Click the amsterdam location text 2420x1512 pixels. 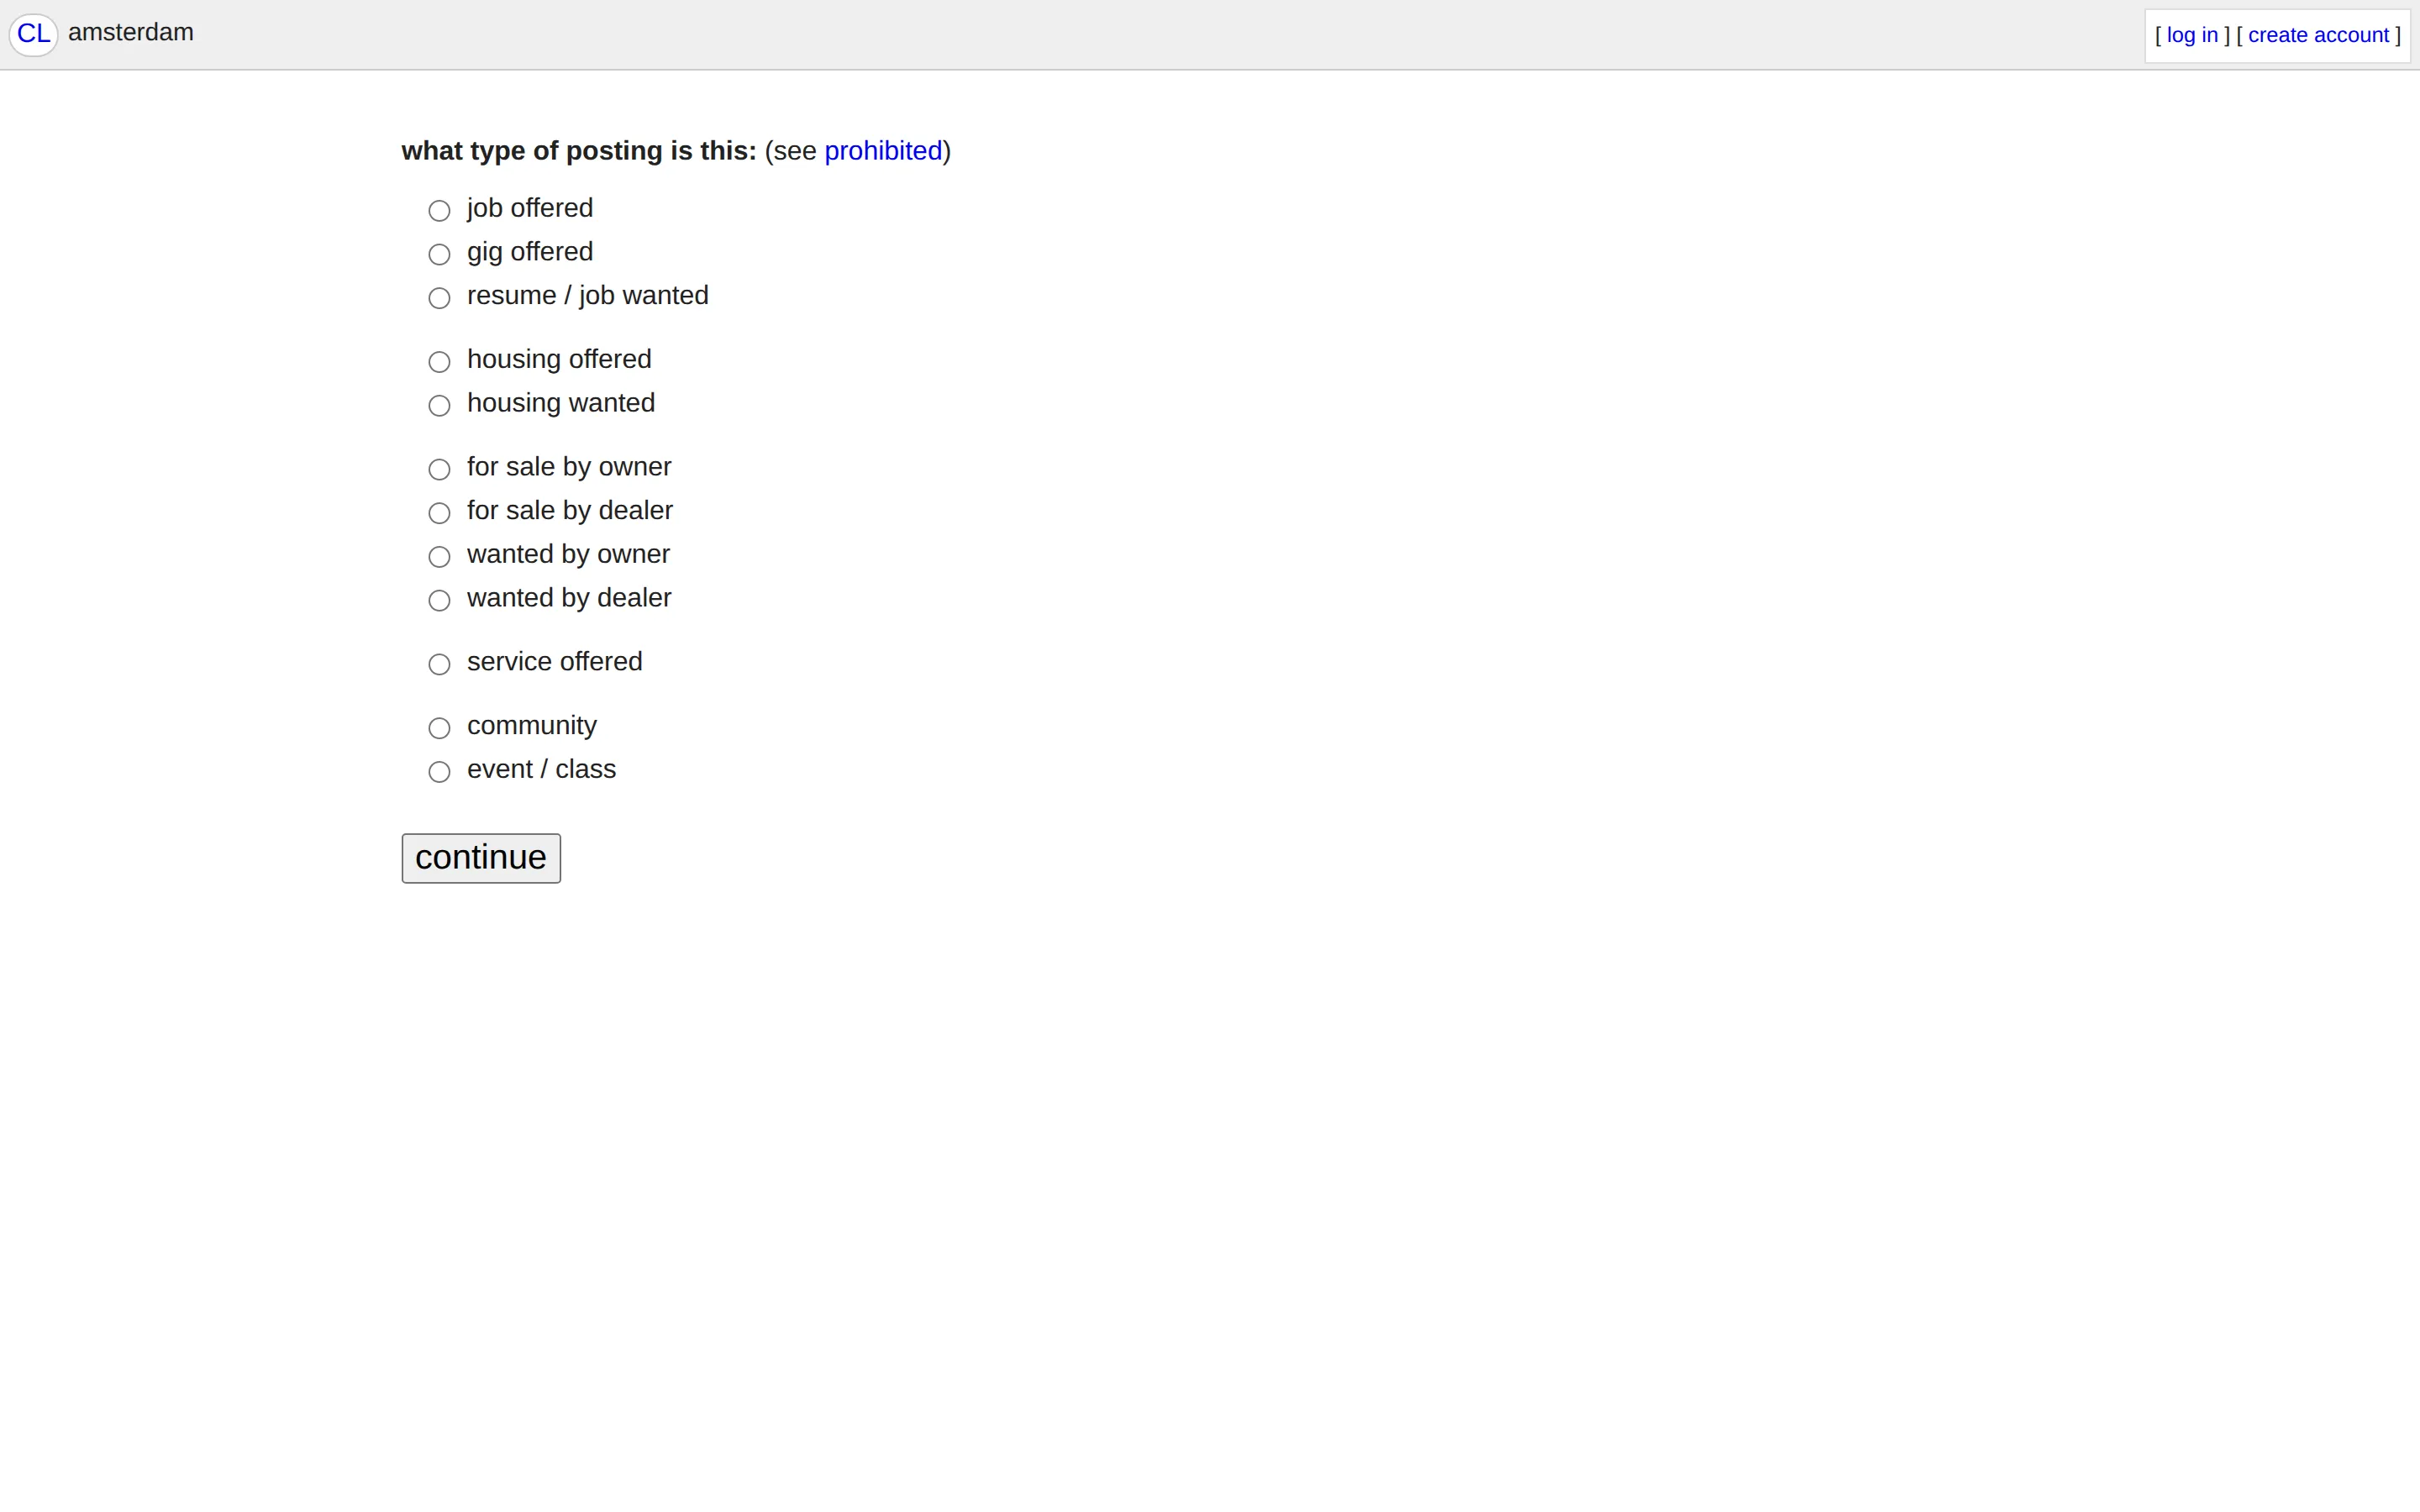131,32
